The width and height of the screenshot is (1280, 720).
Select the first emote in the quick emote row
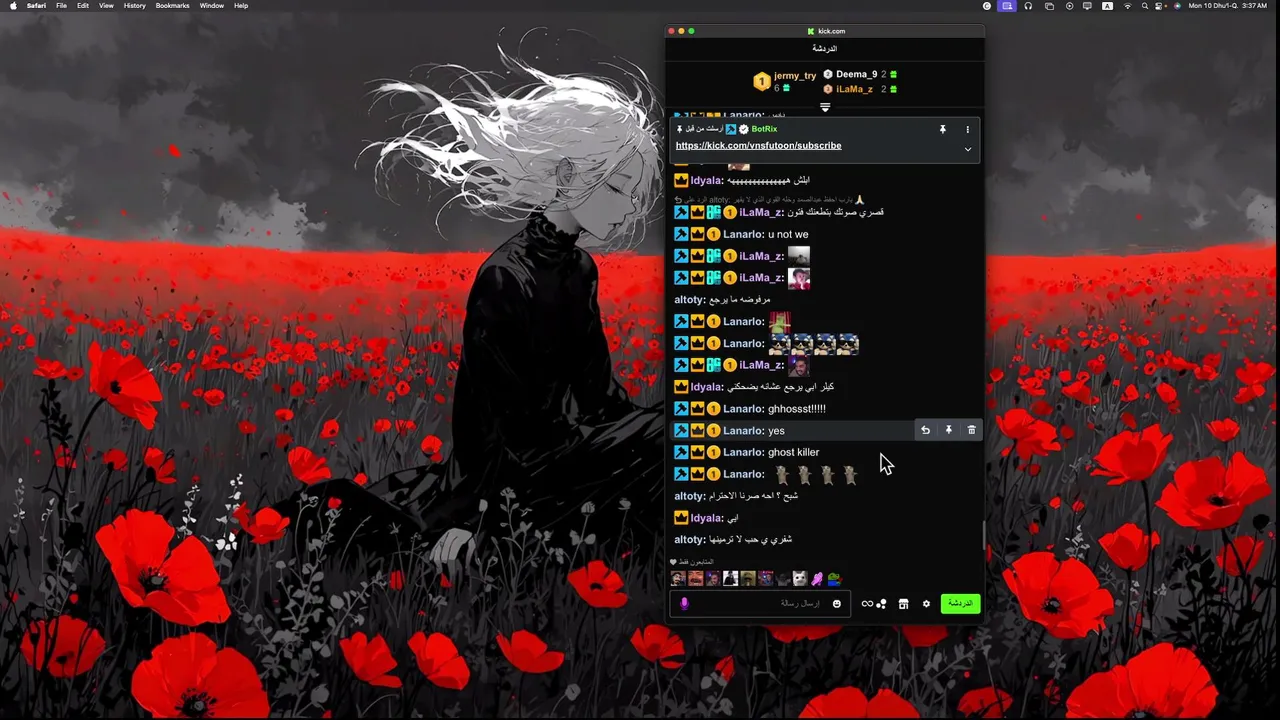click(x=678, y=578)
